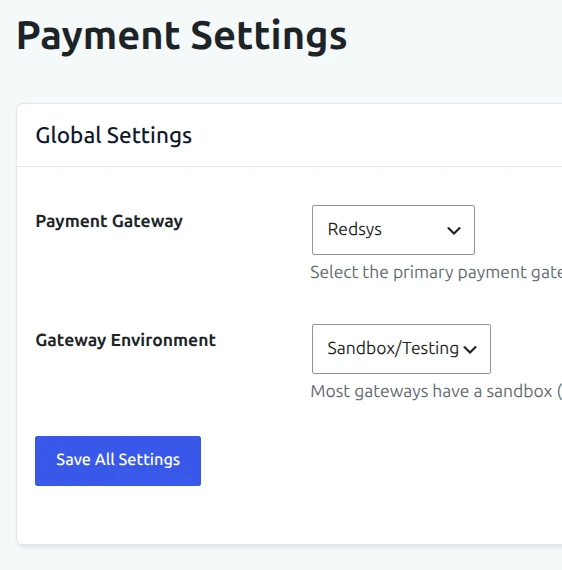Click the word 'Settings' in the Global Settings header

point(149,135)
